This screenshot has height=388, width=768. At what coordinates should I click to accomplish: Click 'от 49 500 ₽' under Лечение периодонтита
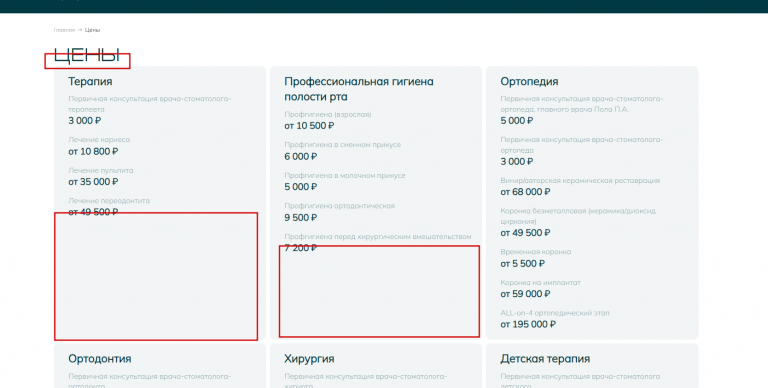pos(93,212)
